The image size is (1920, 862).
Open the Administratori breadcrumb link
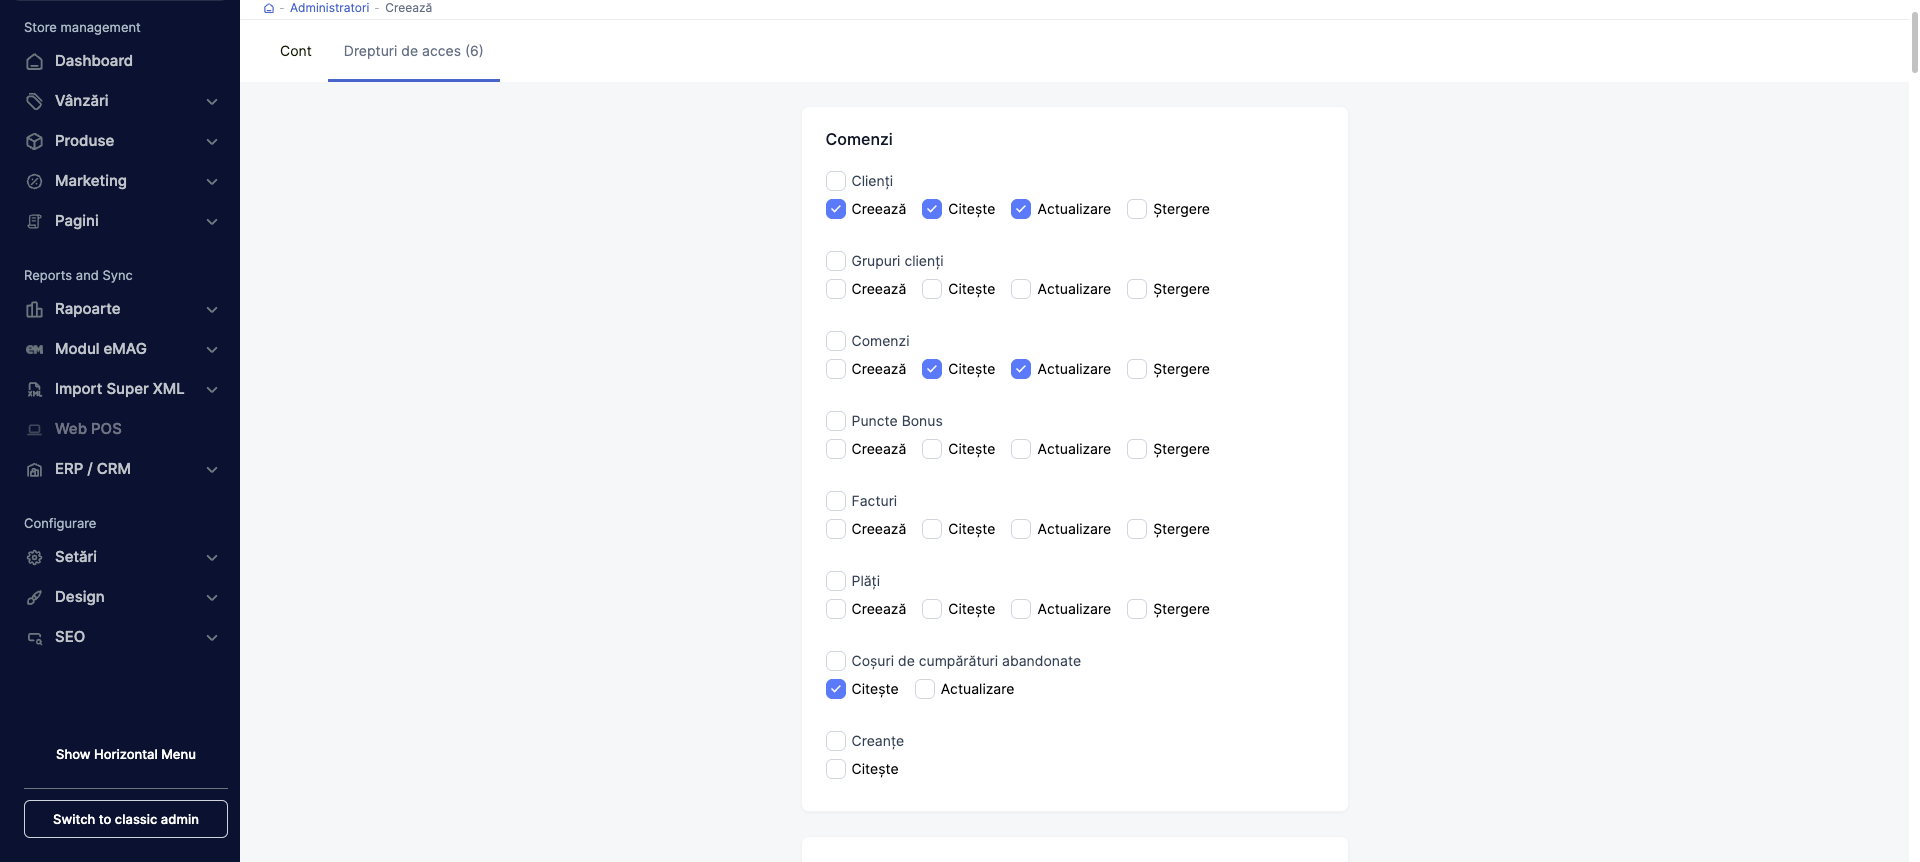329,8
